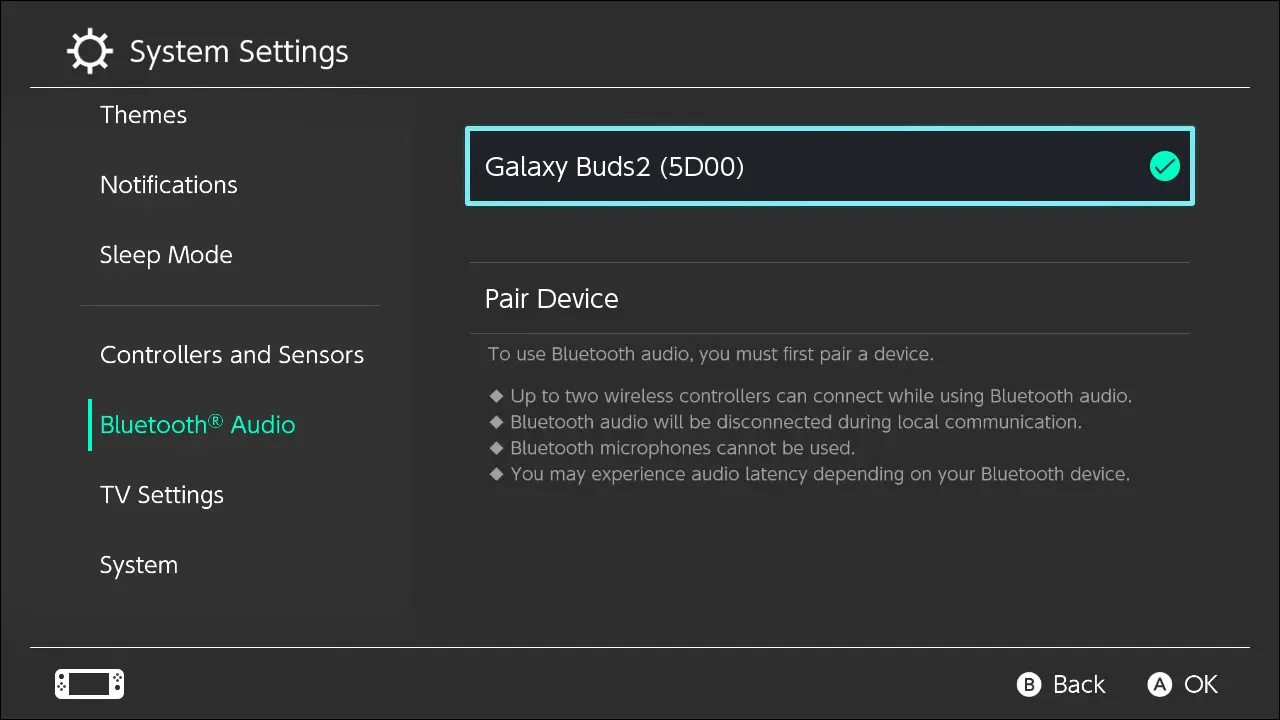Viewport: 1280px width, 720px height.
Task: Open TV Settings
Action: pyautogui.click(x=161, y=495)
